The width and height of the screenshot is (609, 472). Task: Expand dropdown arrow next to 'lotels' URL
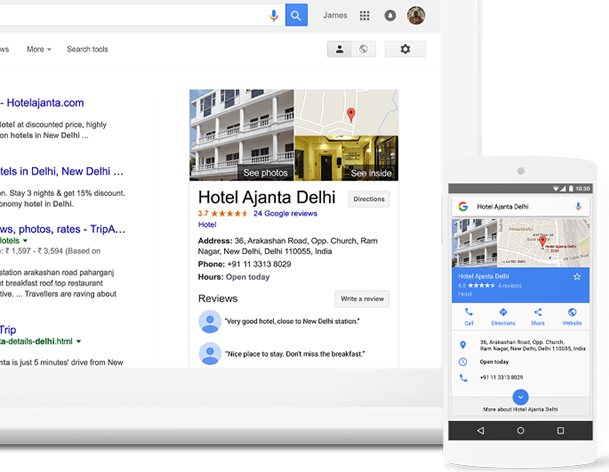point(26,241)
